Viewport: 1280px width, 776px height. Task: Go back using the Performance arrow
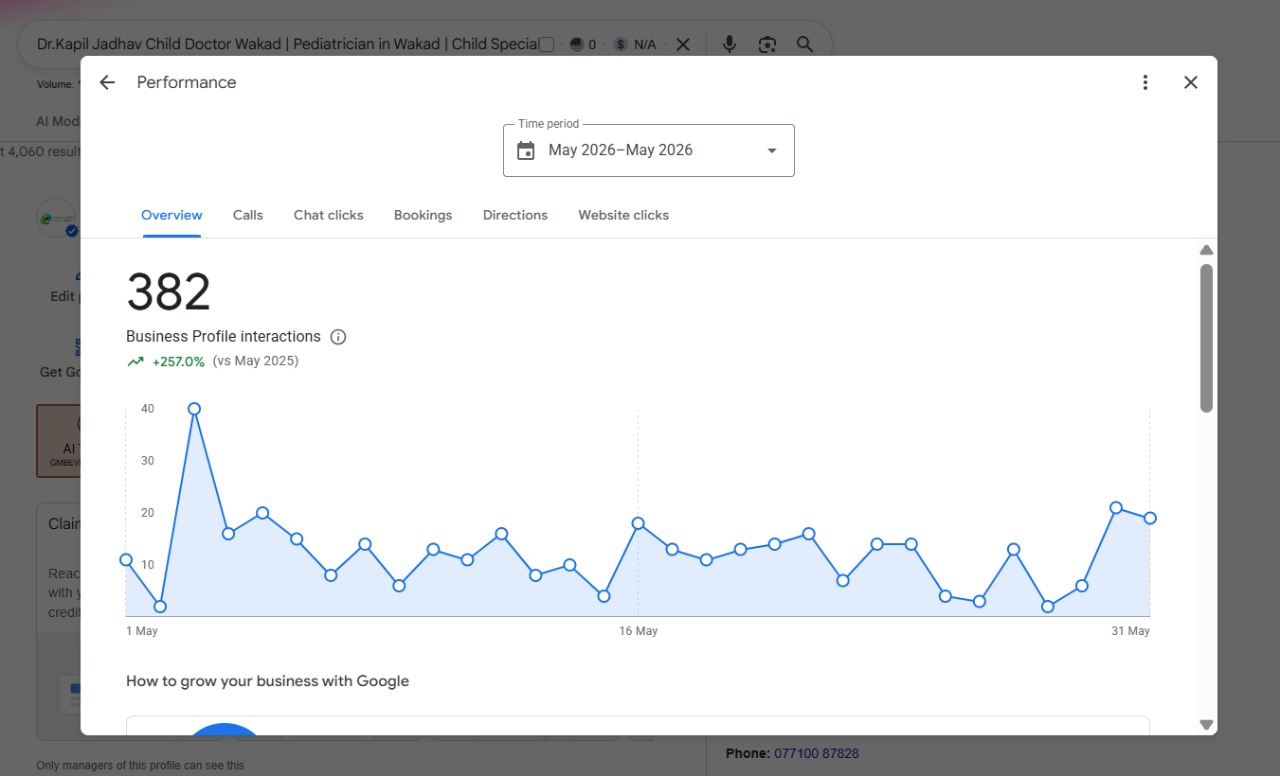click(107, 83)
